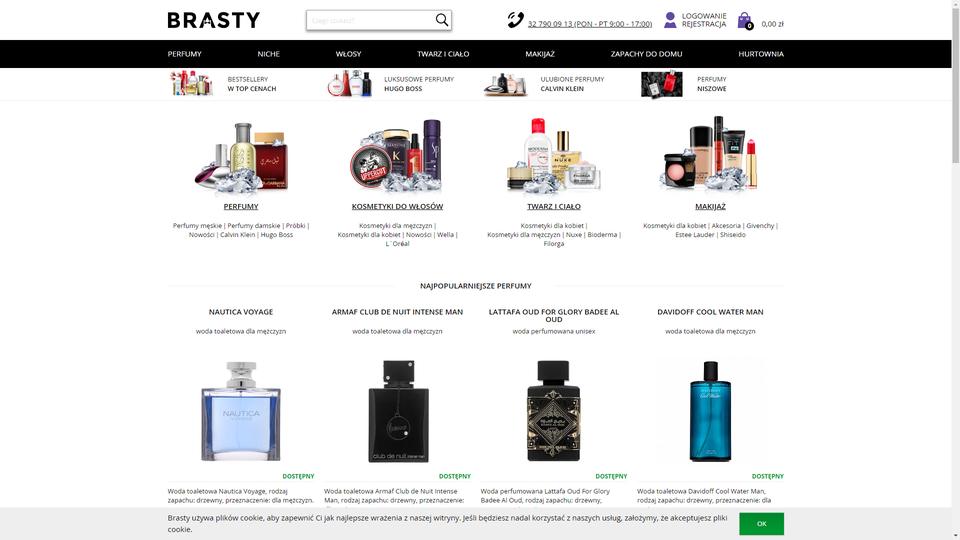Click the phone handset icon
The image size is (960, 540).
tap(515, 20)
